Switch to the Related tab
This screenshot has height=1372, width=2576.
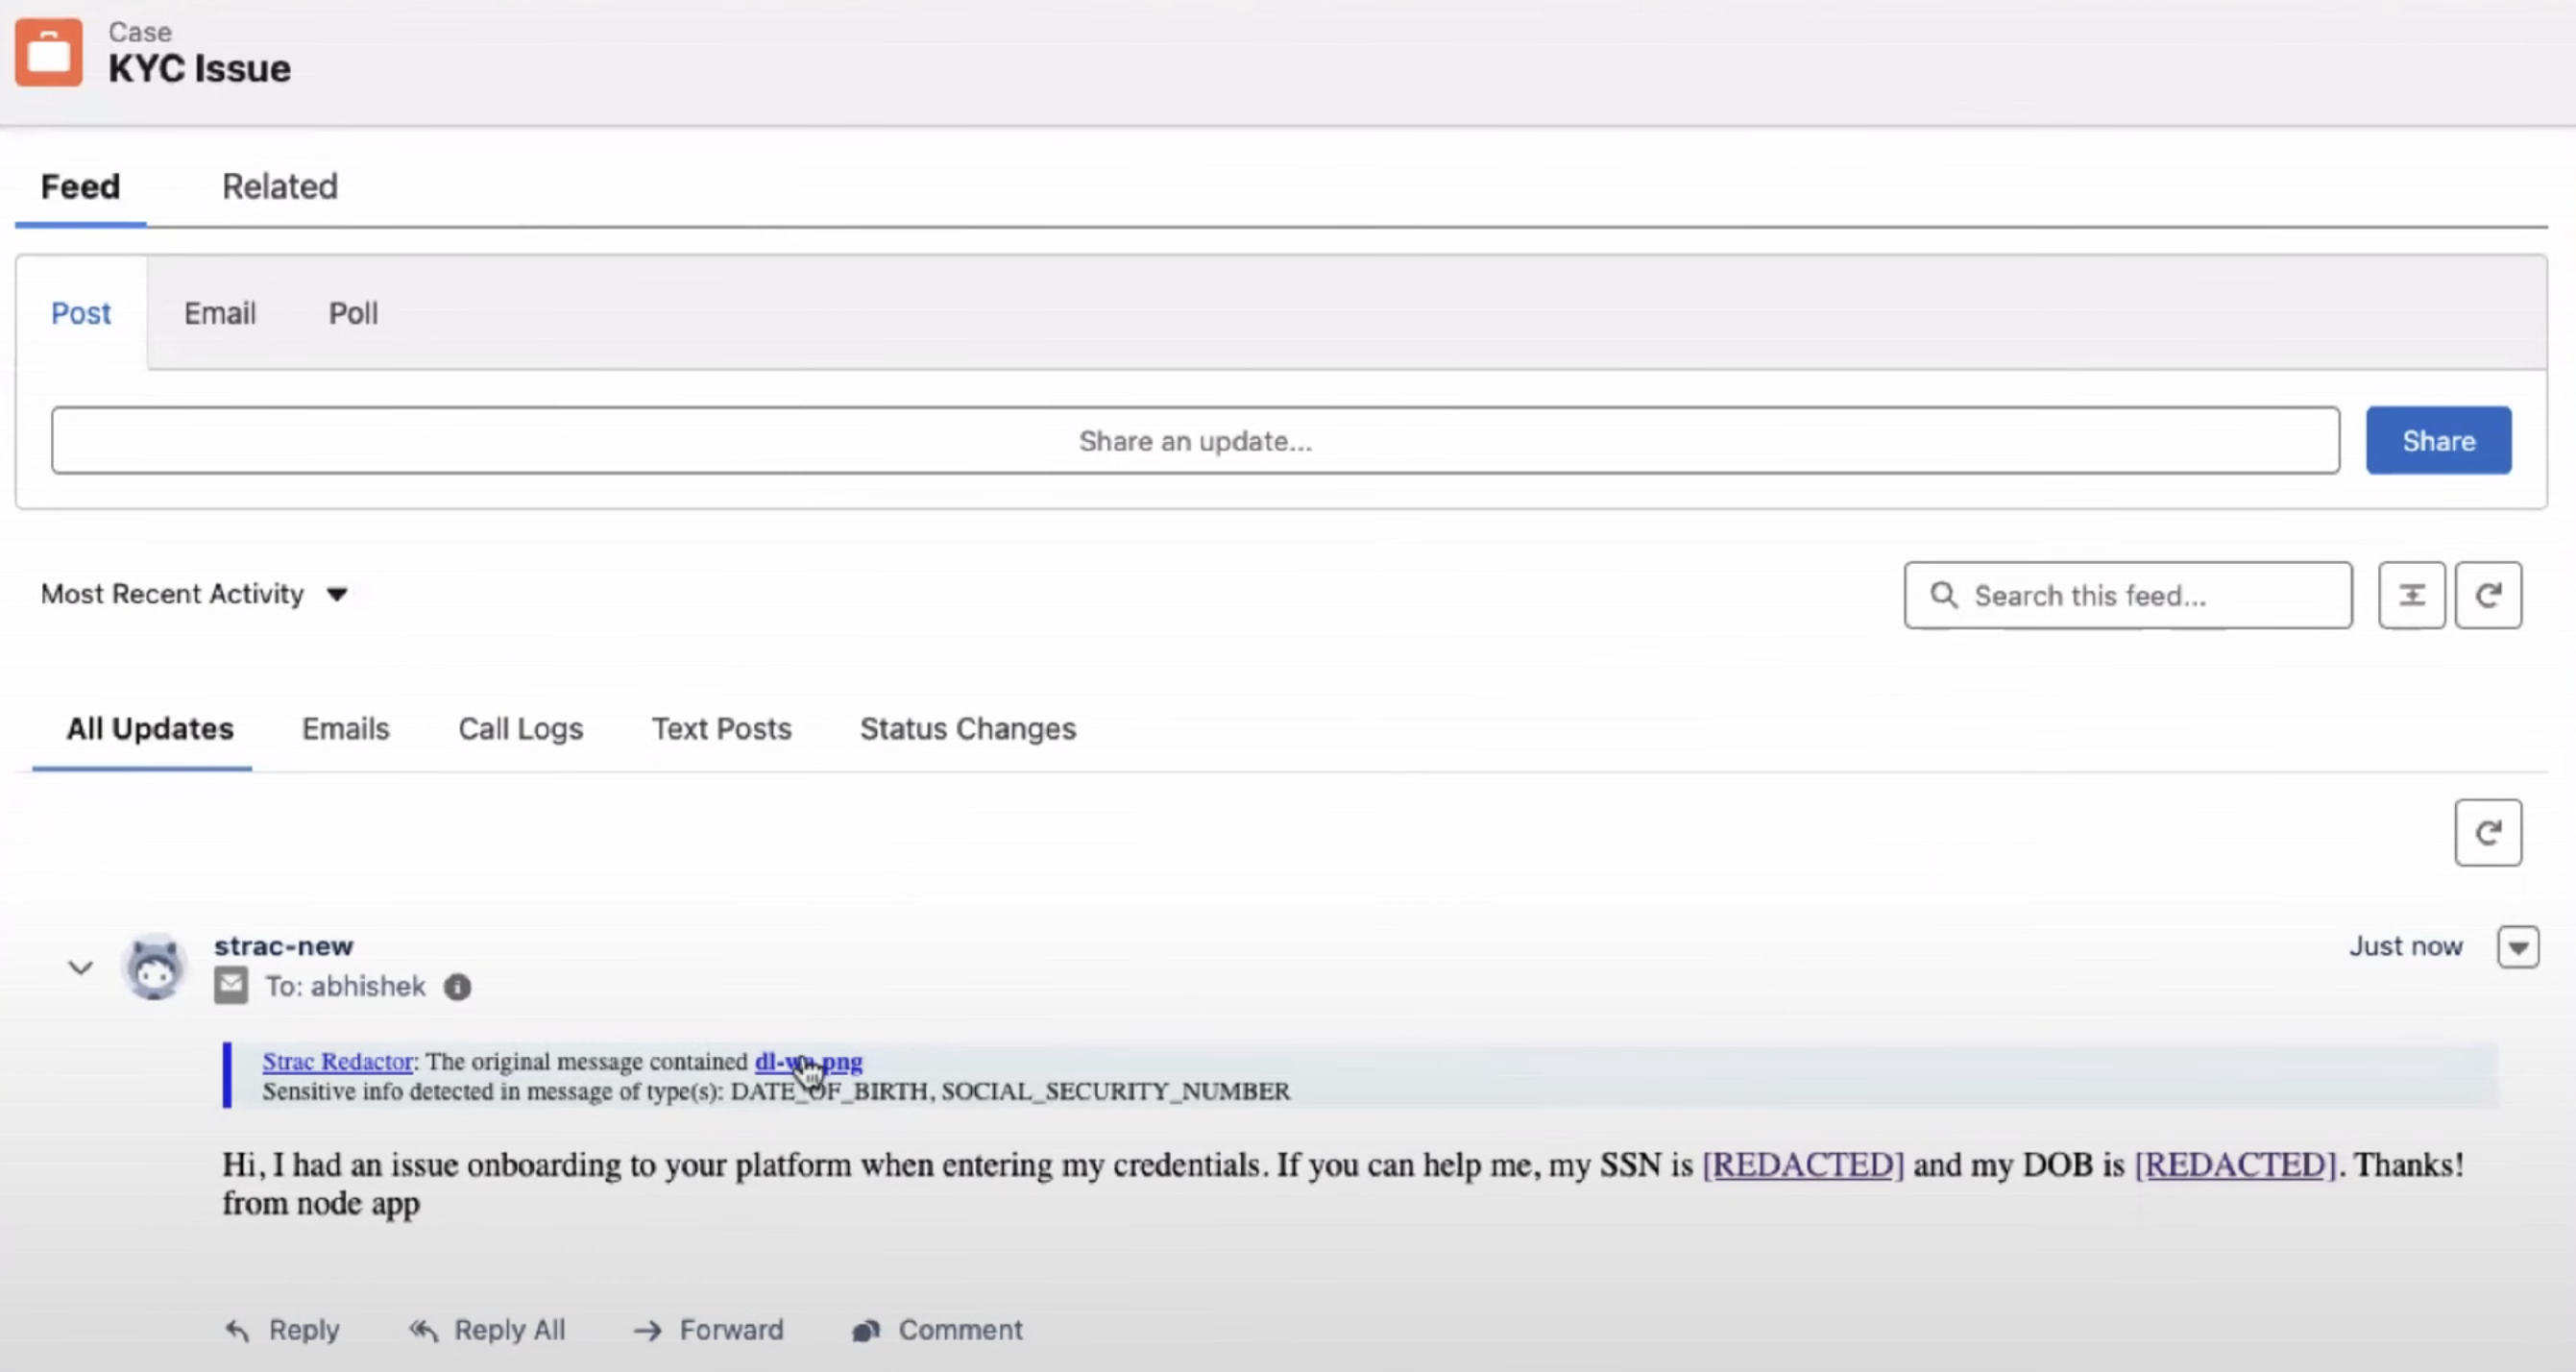[280, 186]
